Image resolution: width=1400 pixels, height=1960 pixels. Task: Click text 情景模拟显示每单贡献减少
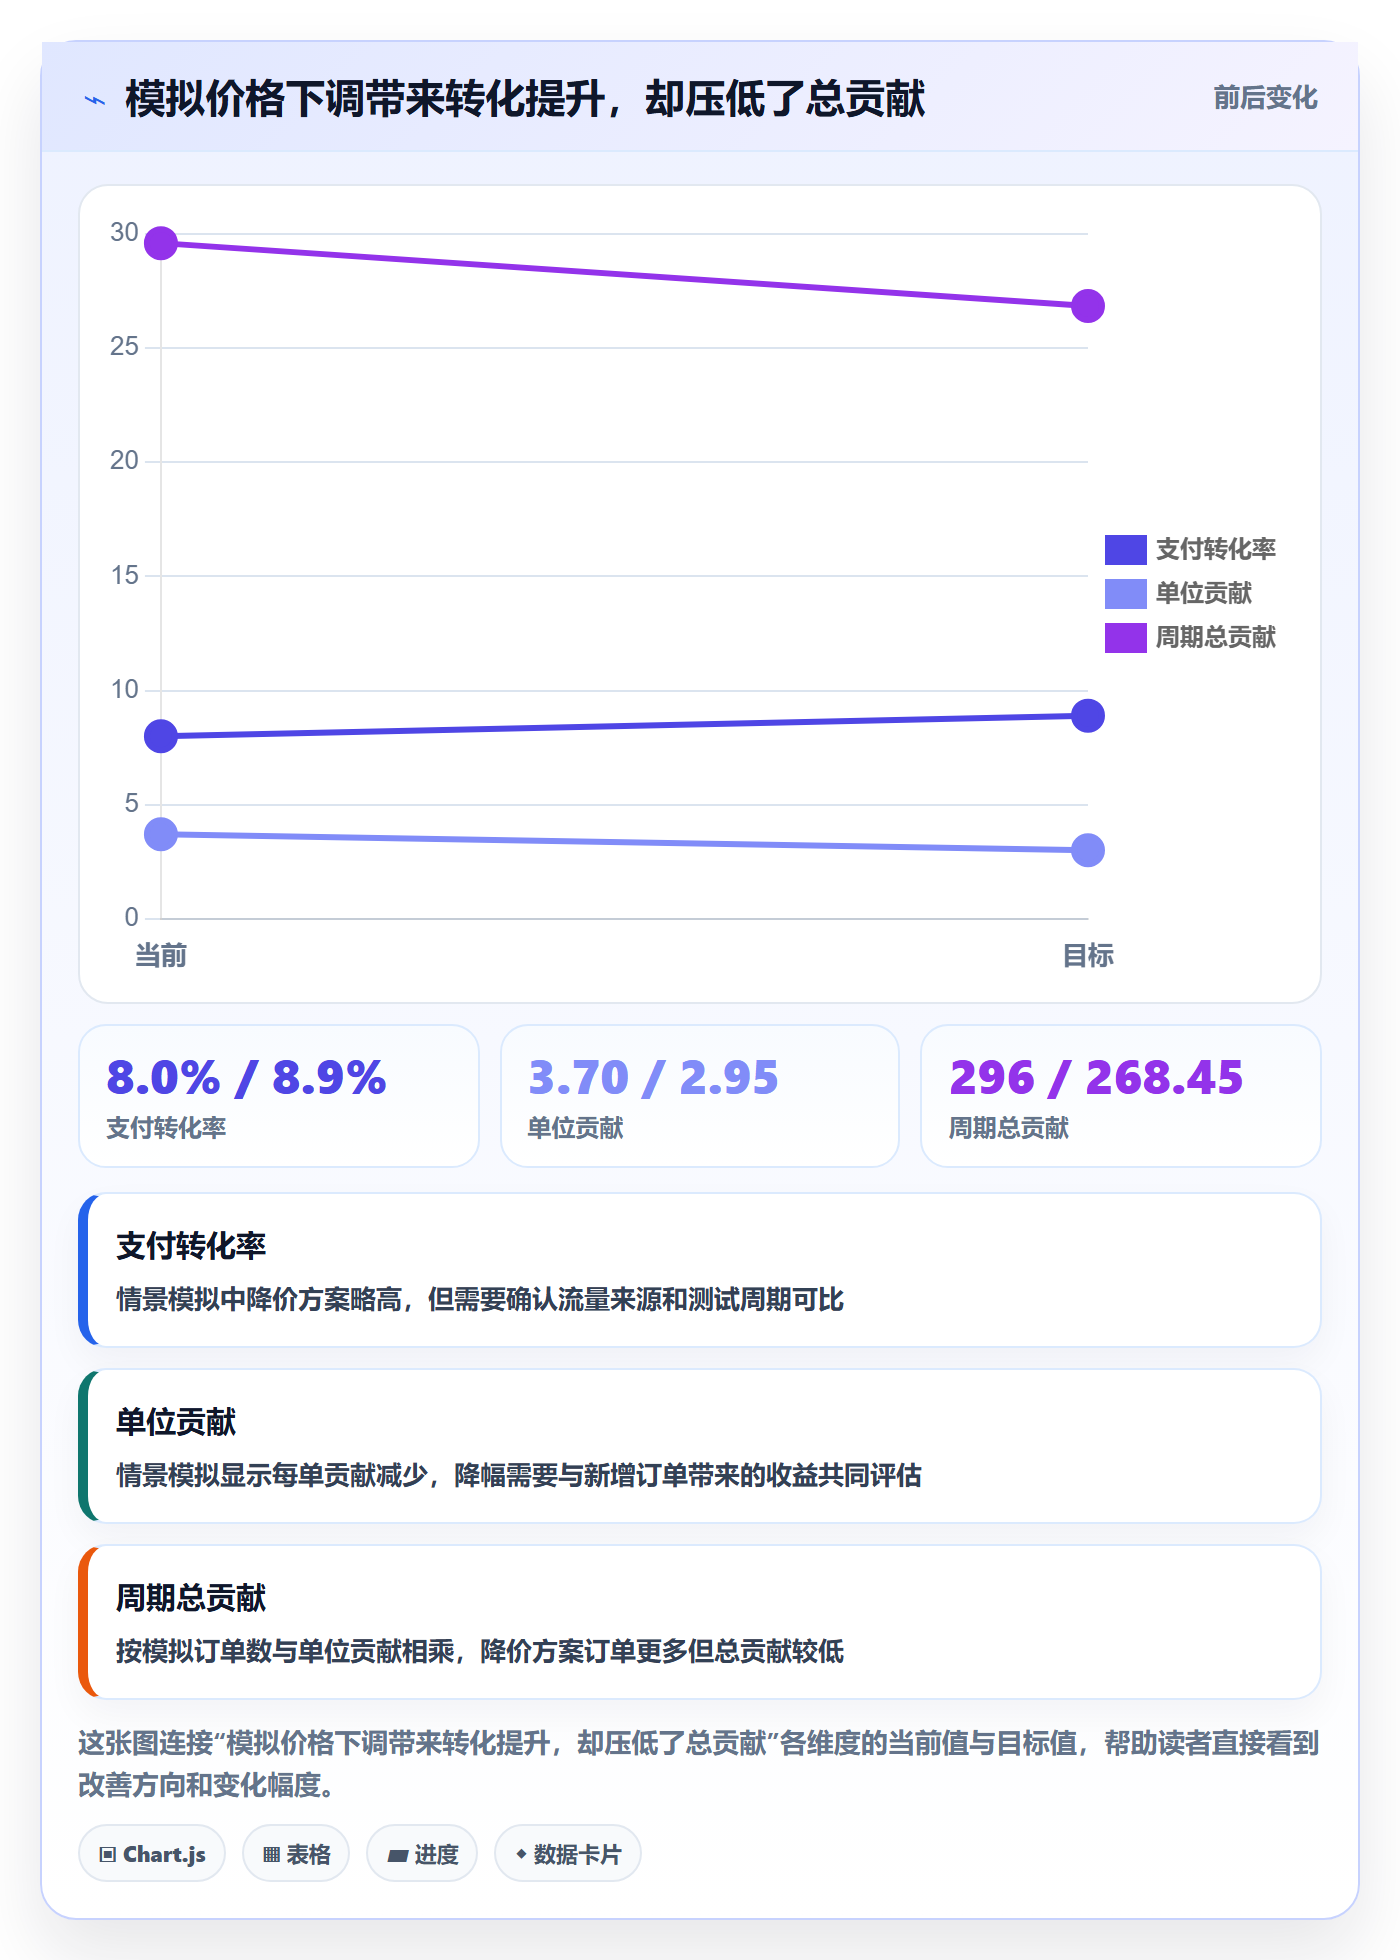point(272,1476)
